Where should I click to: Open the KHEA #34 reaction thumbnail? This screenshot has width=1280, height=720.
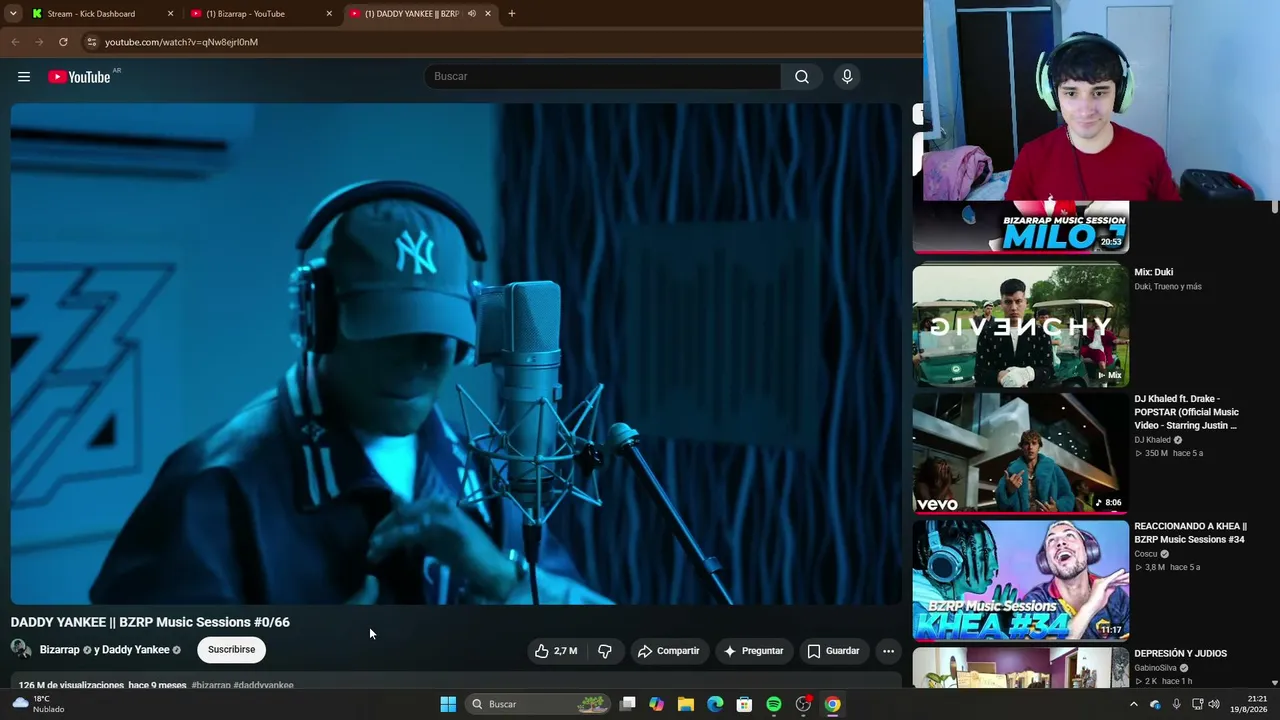[1020, 580]
